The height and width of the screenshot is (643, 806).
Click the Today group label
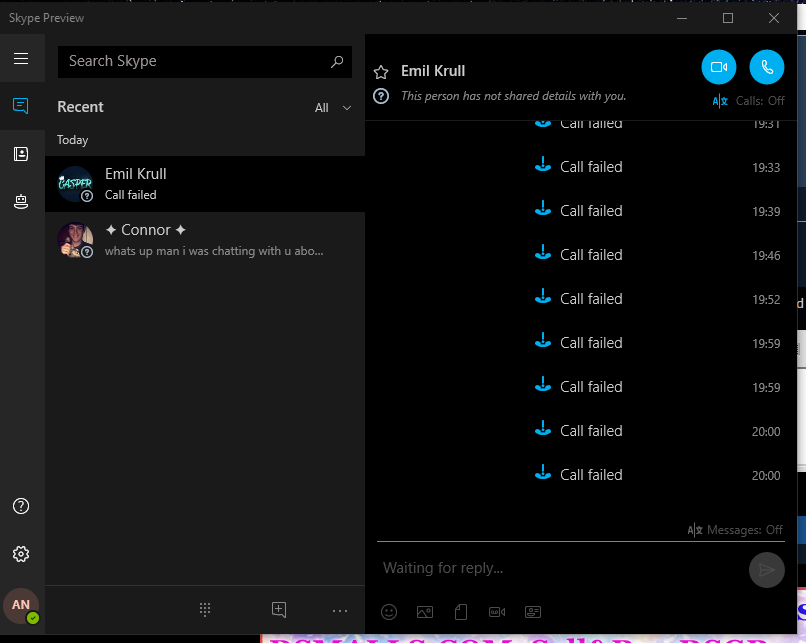72,140
